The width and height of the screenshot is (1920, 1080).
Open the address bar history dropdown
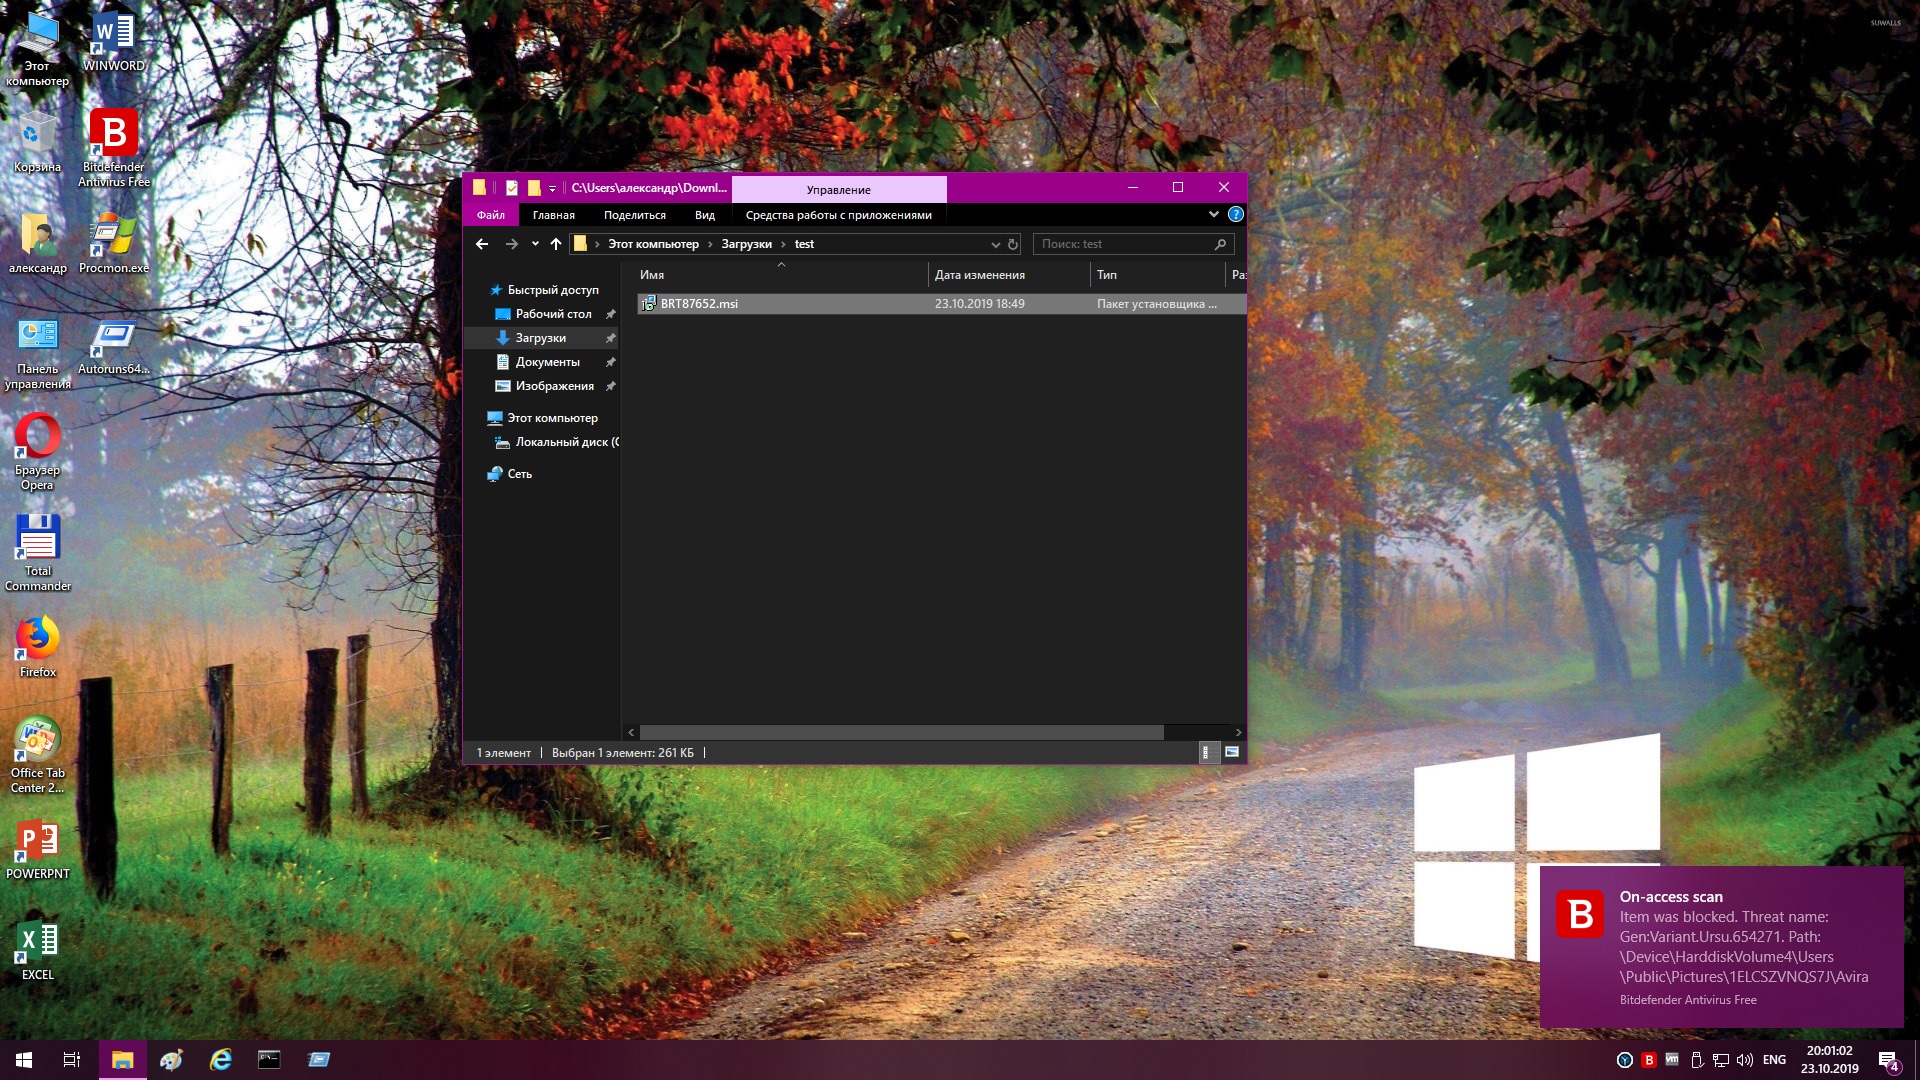click(x=995, y=244)
